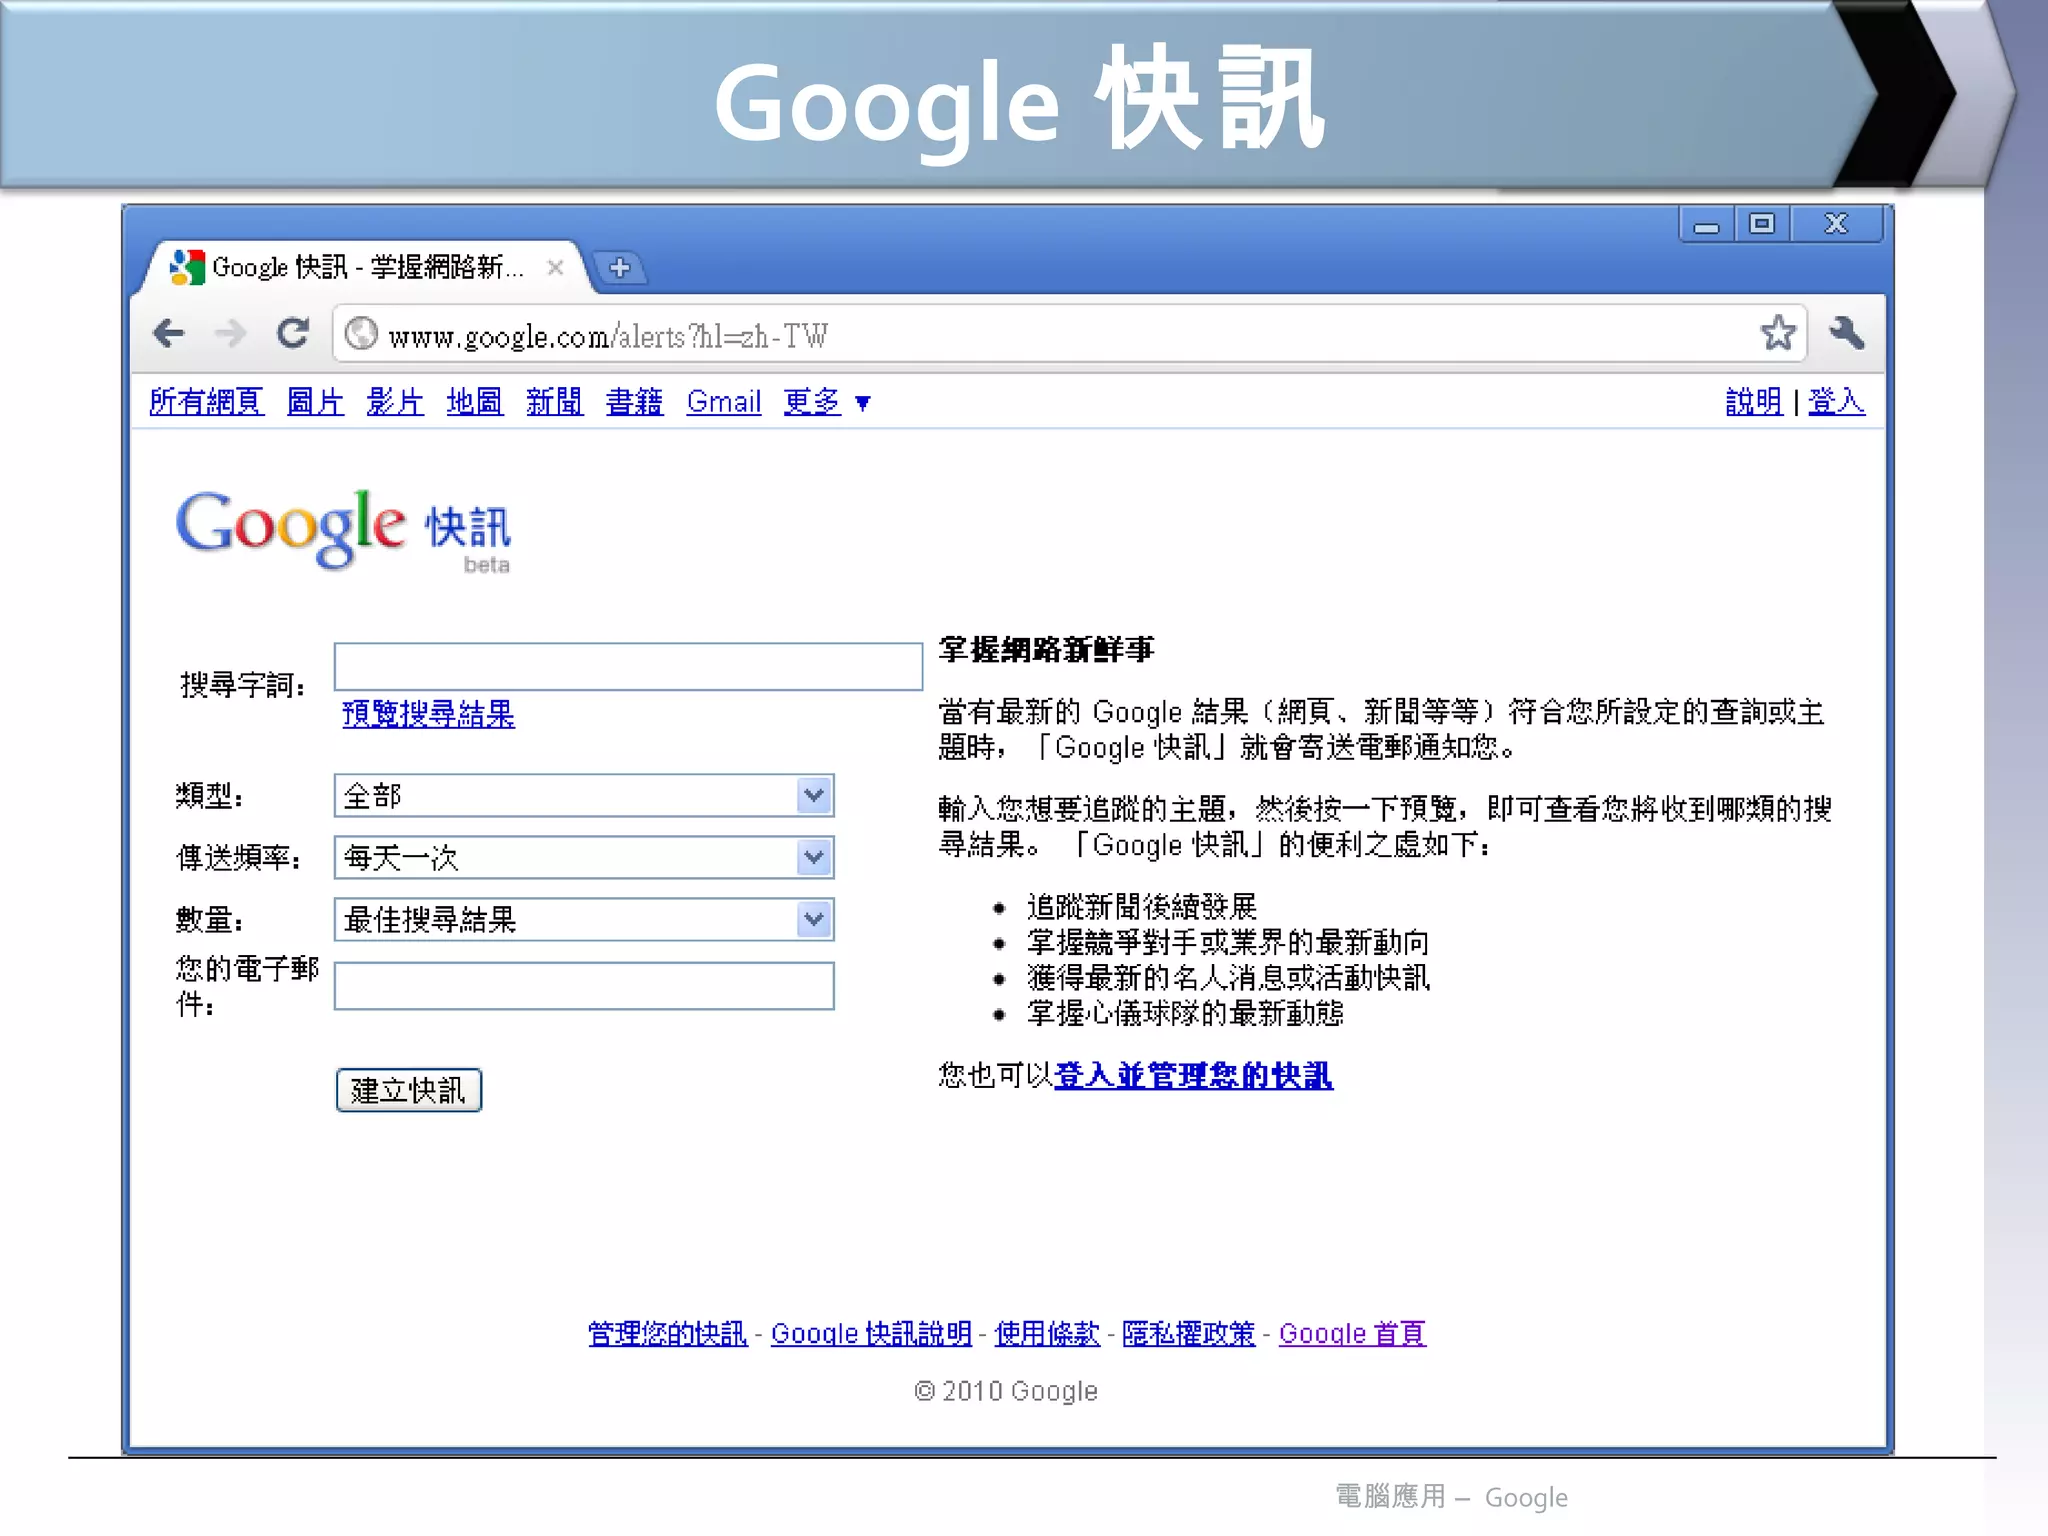Viewport: 2048px width, 1536px height.
Task: Open the footer 管理您的快訊 link
Action: [x=668, y=1334]
